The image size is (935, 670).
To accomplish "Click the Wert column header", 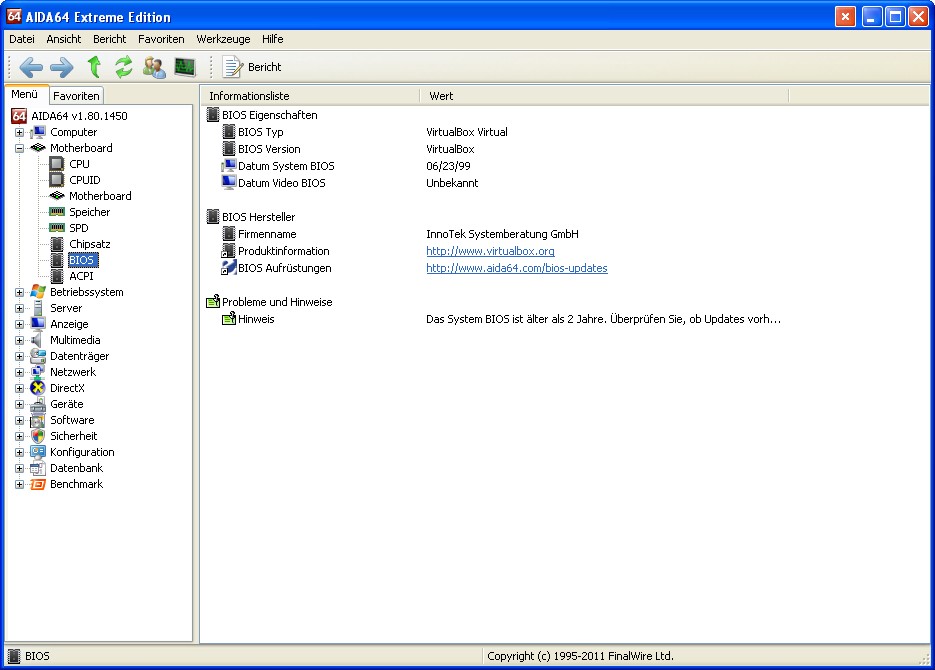I will point(605,96).
